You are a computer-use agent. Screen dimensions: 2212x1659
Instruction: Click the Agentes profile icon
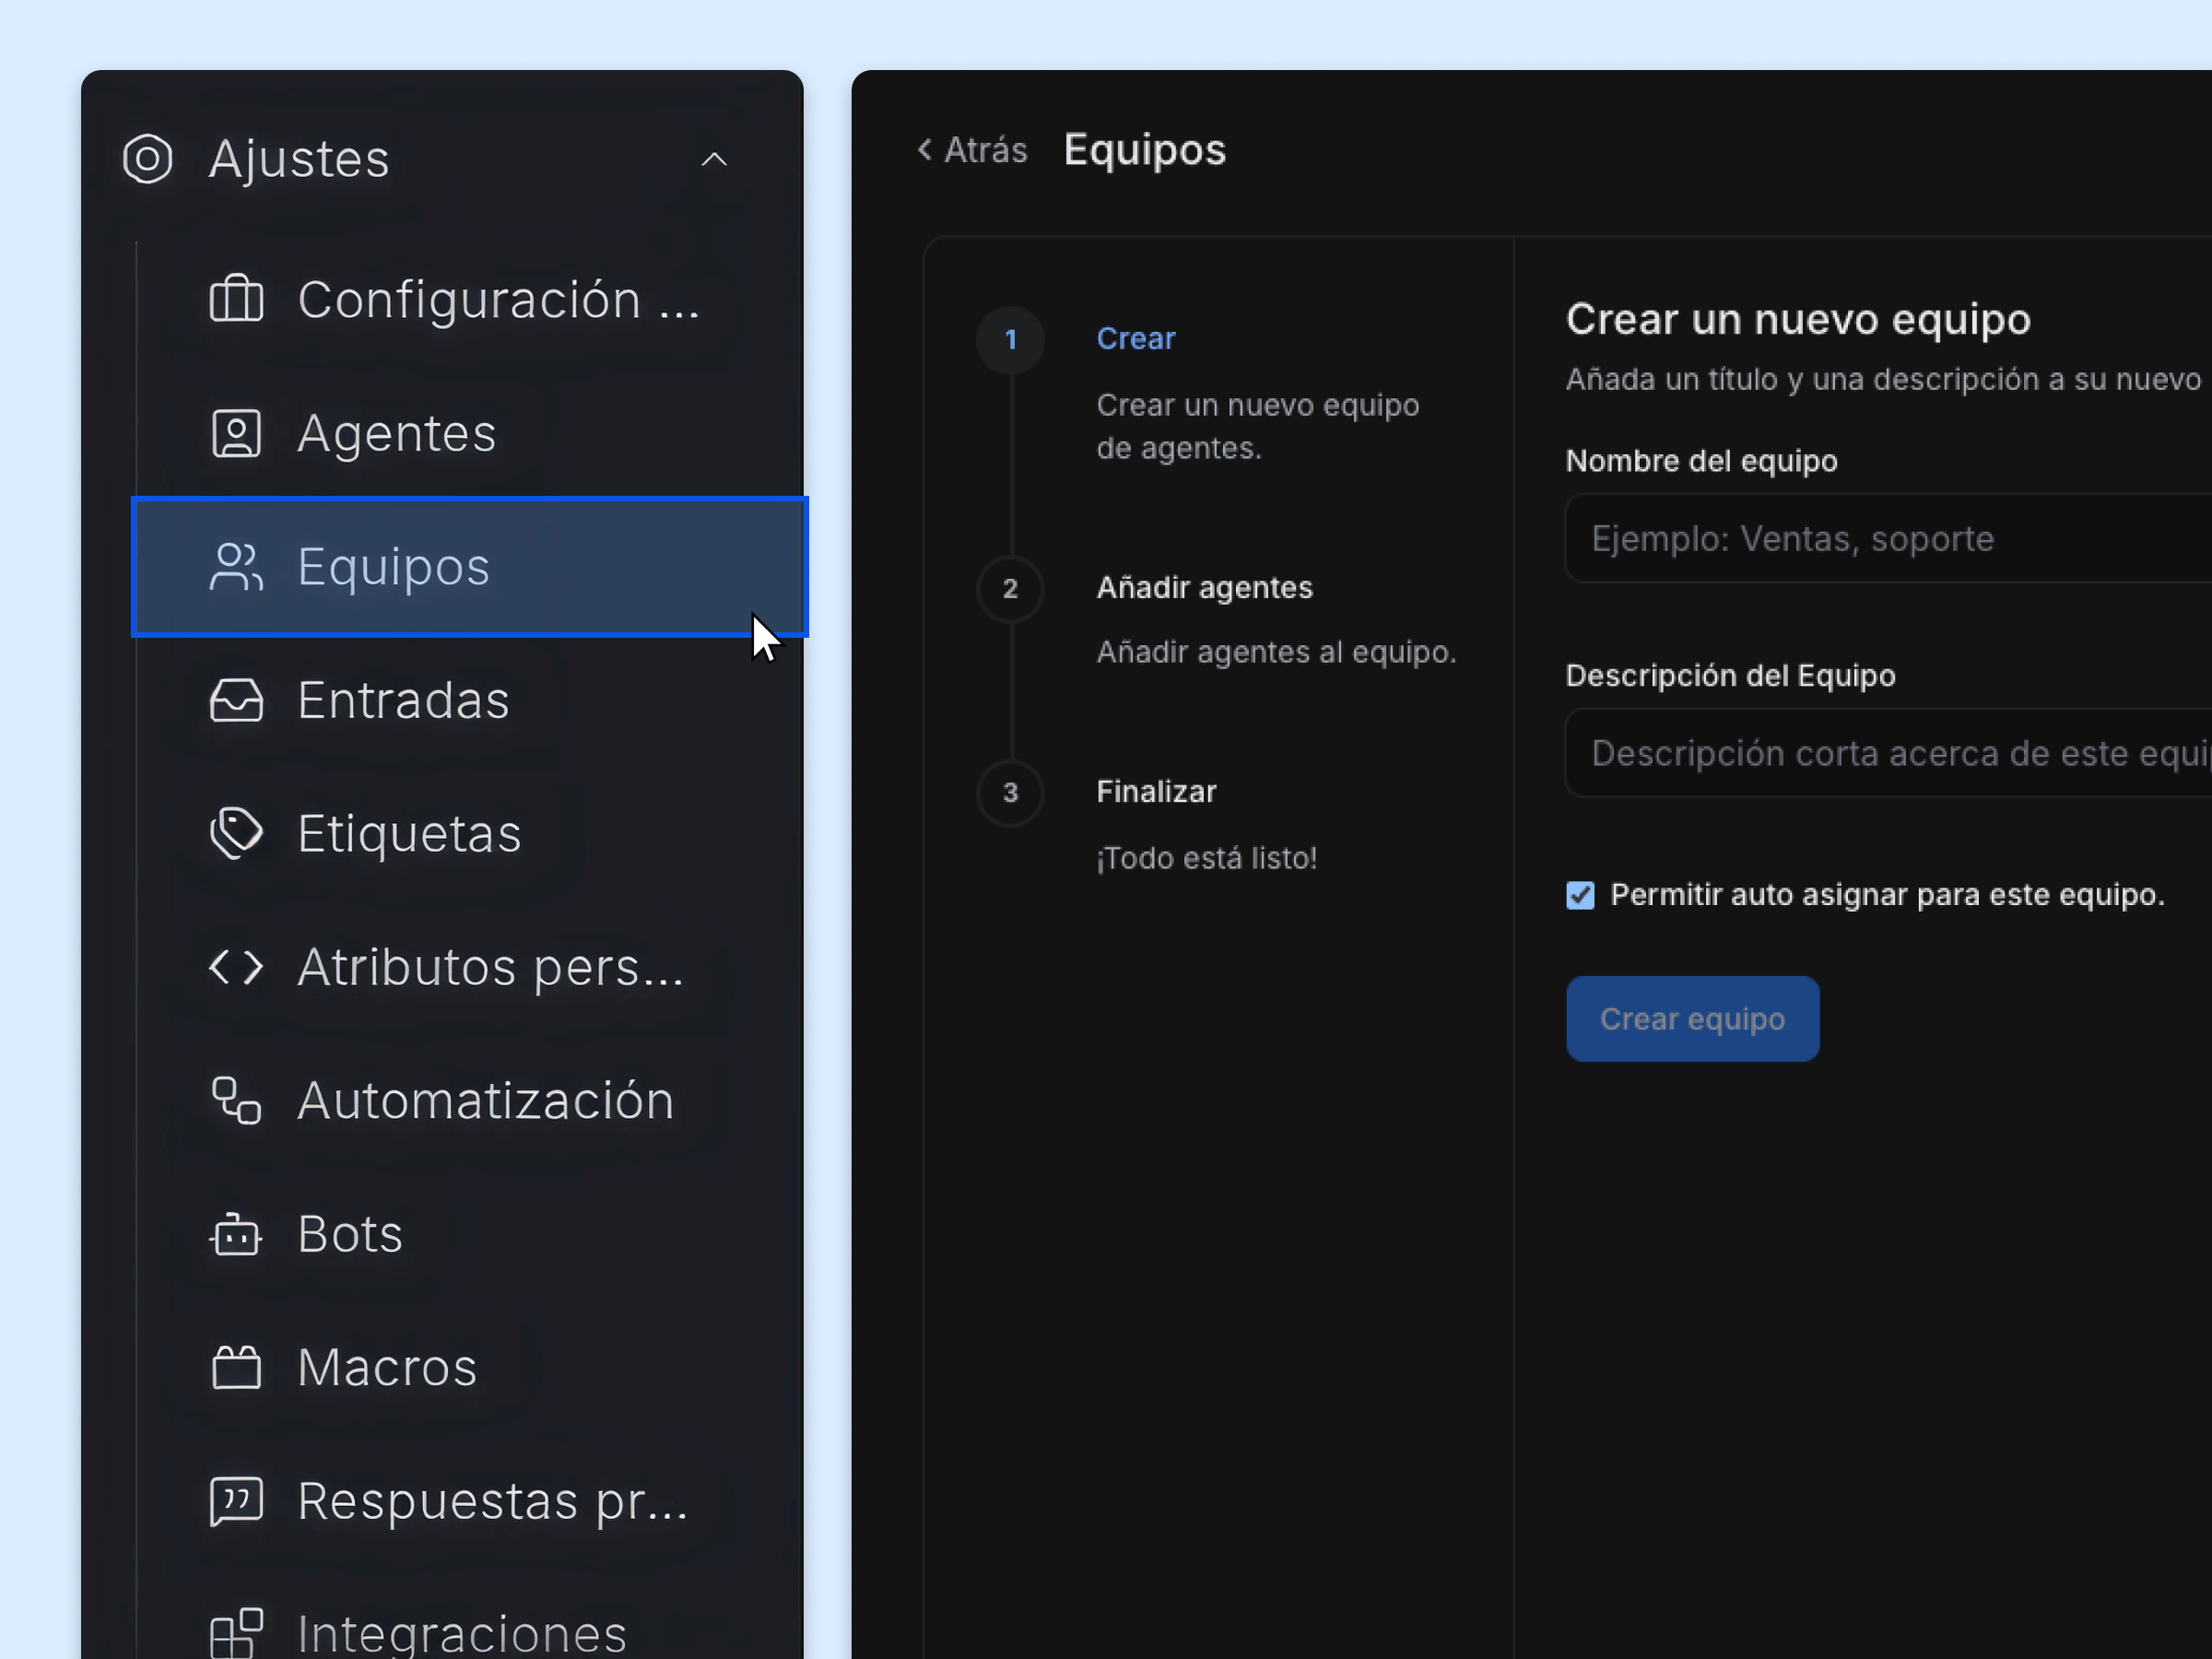point(236,433)
